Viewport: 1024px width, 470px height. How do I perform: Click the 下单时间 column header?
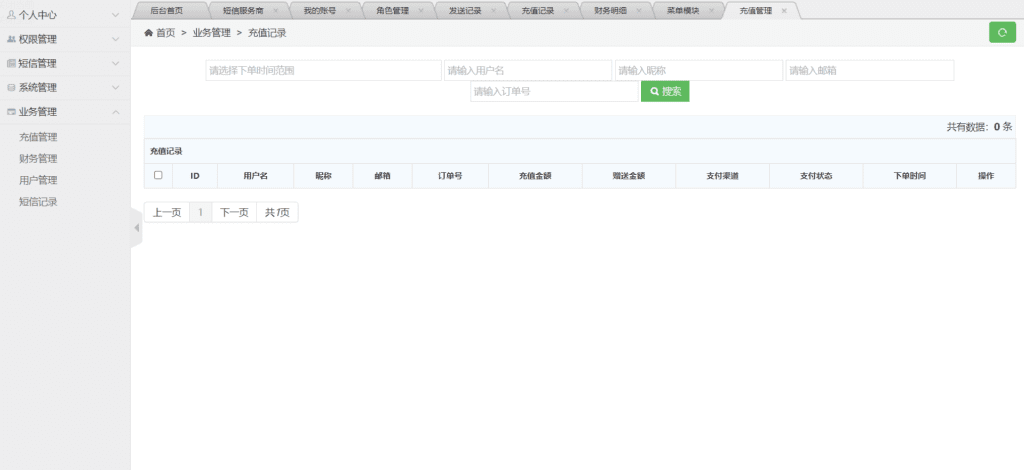(909, 176)
